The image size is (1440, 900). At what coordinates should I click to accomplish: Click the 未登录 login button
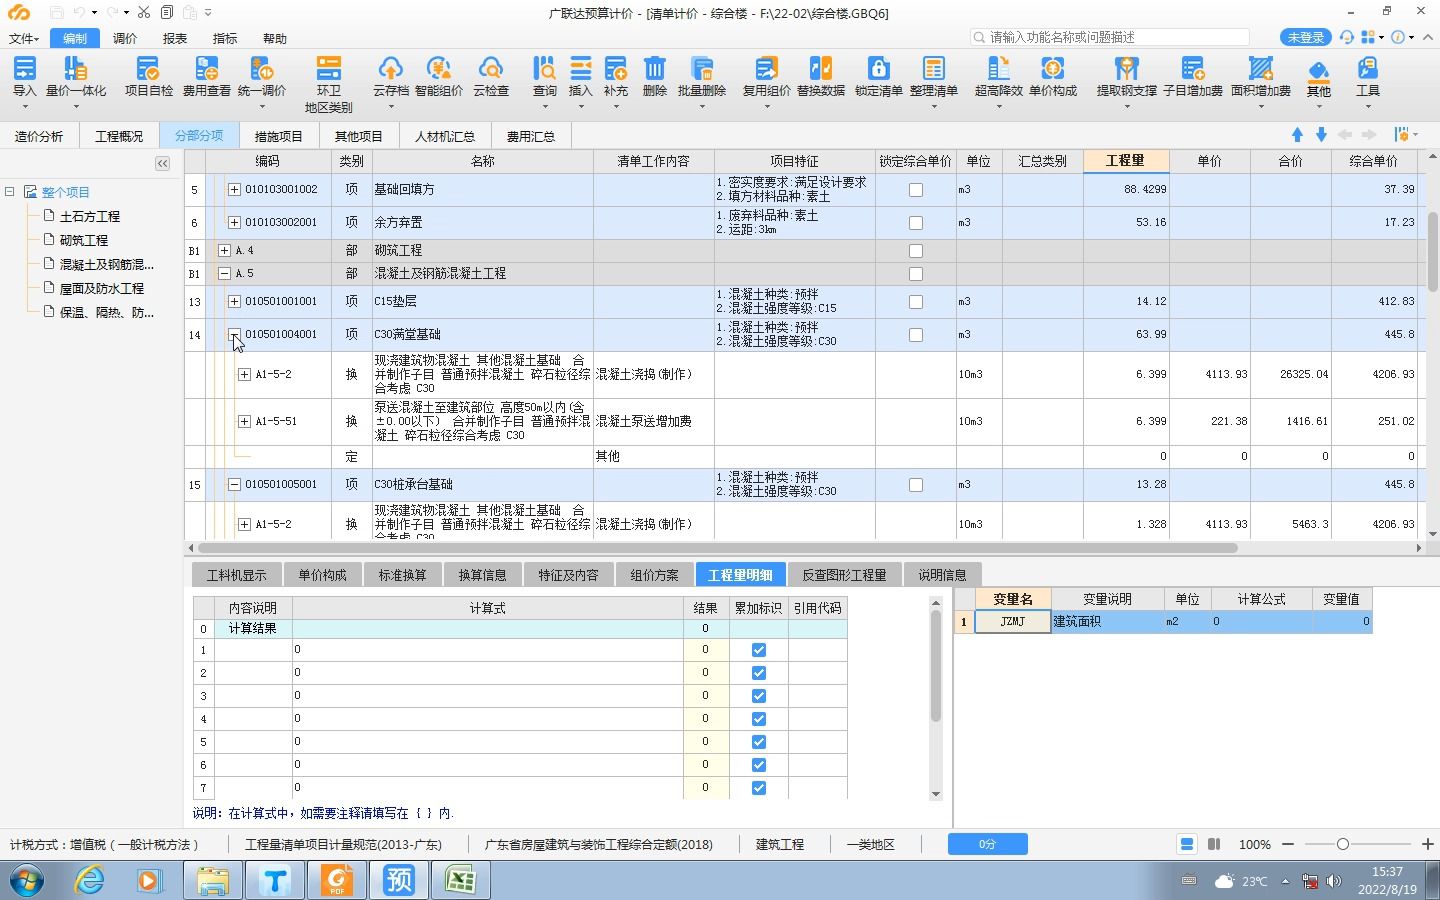click(1305, 37)
